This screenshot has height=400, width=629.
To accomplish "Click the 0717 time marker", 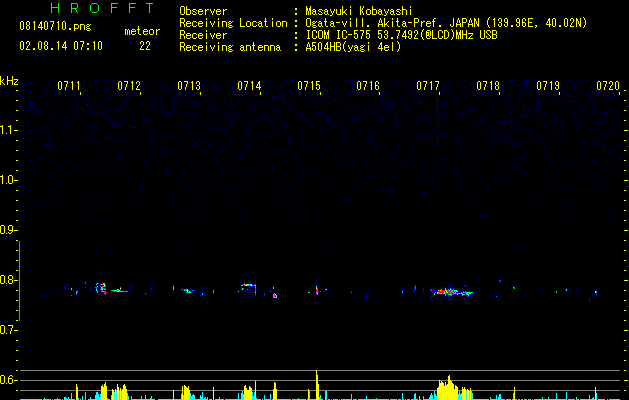I will click(x=428, y=85).
